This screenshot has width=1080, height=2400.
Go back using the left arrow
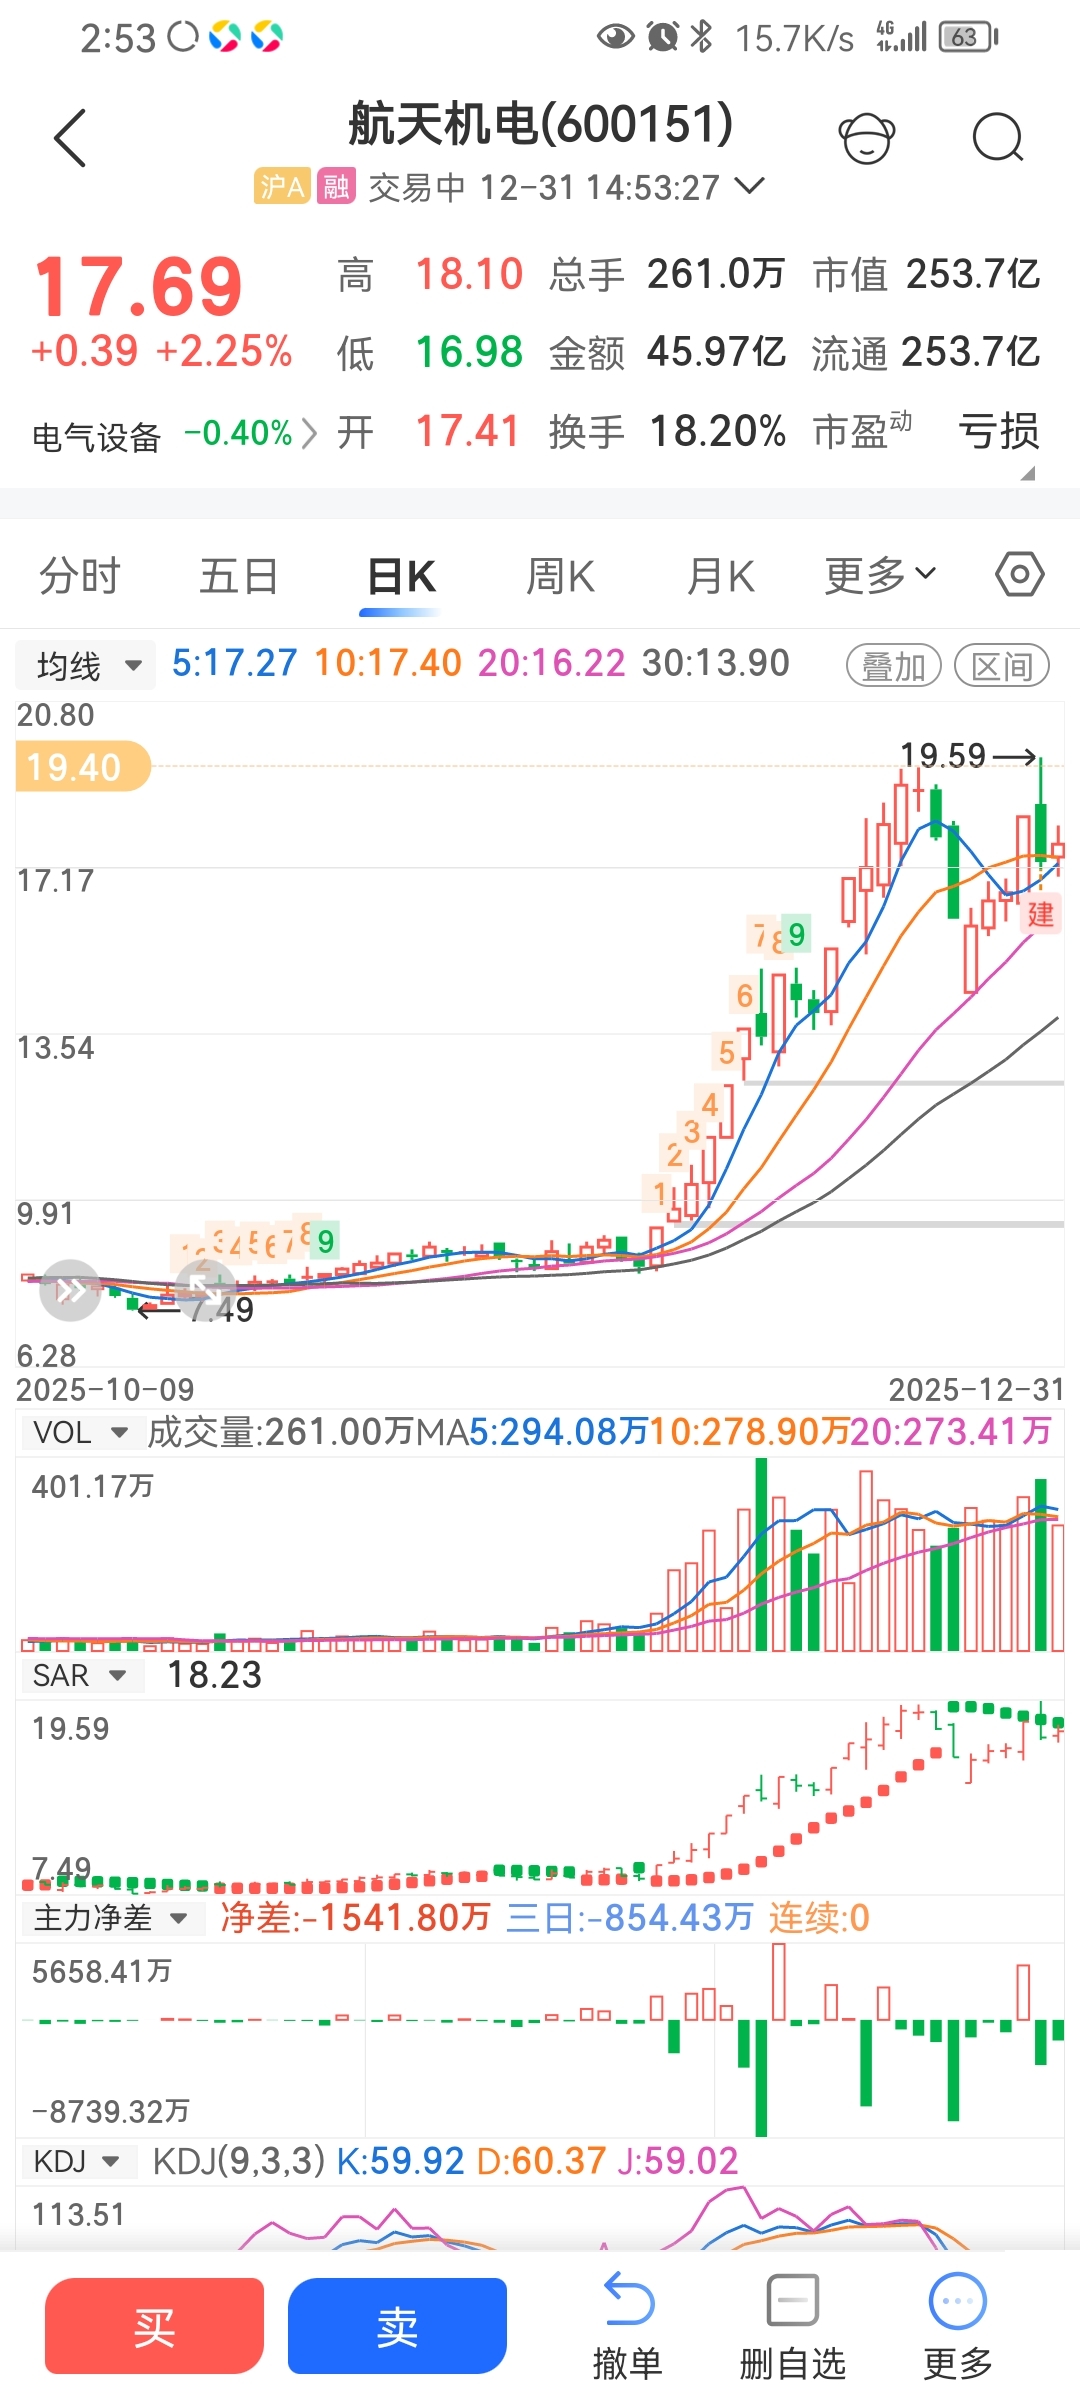[x=70, y=138]
